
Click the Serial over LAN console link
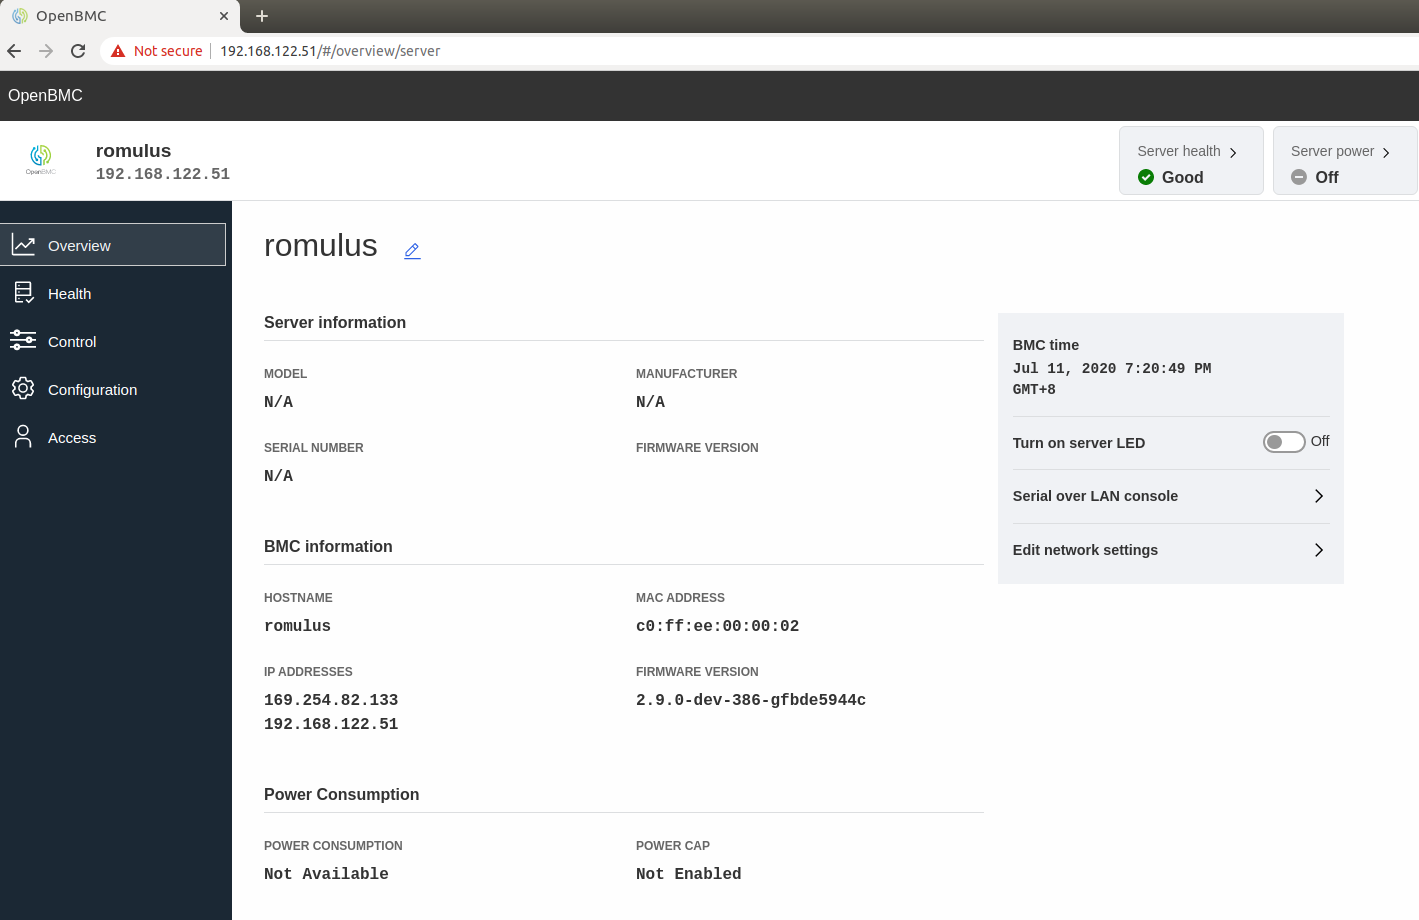point(1095,496)
